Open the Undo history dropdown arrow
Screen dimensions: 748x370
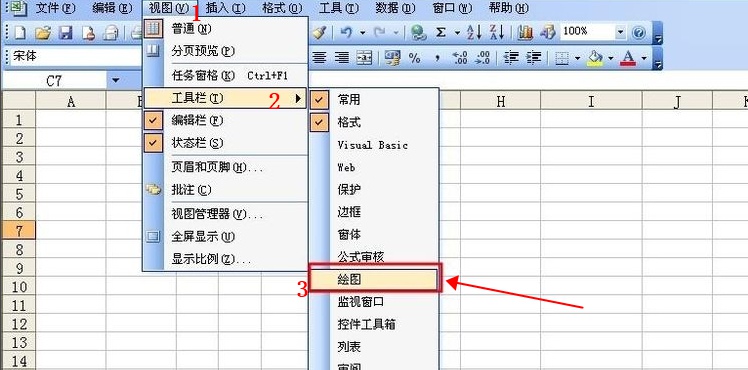(x=362, y=32)
